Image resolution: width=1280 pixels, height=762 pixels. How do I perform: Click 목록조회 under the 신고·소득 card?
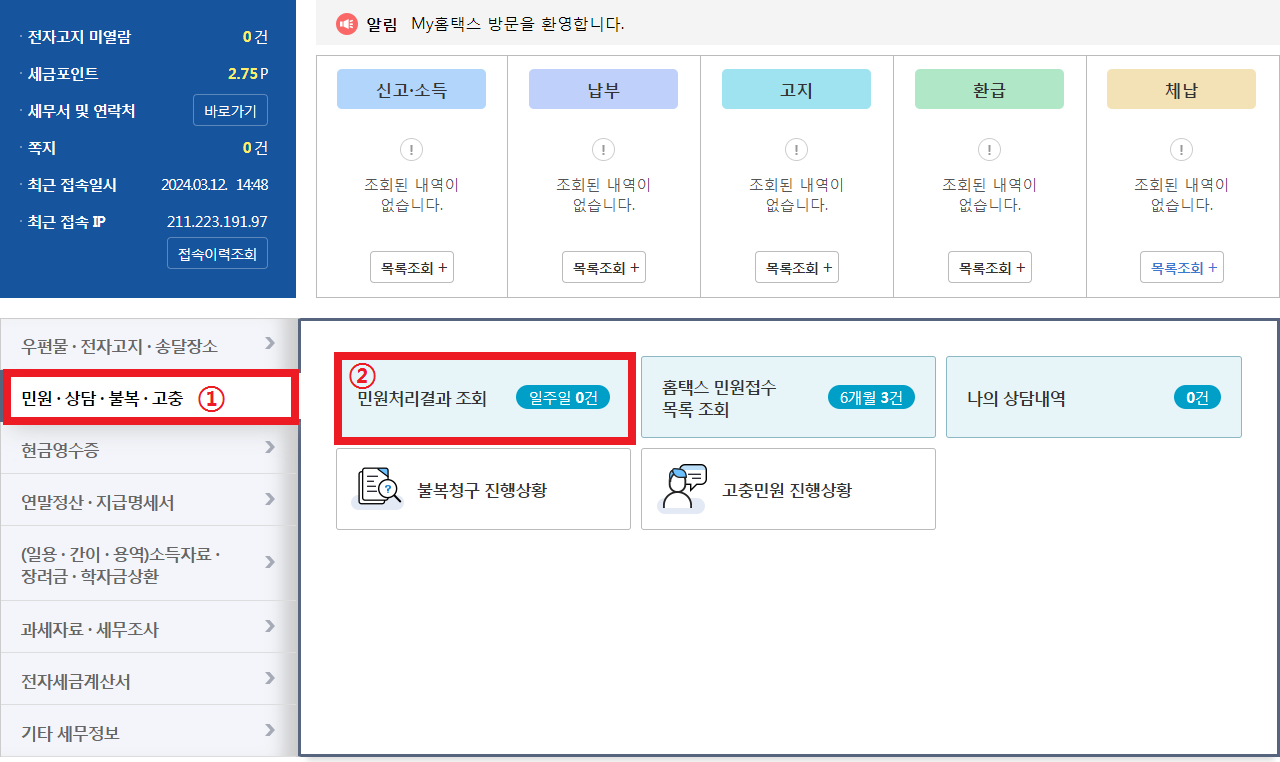(411, 267)
